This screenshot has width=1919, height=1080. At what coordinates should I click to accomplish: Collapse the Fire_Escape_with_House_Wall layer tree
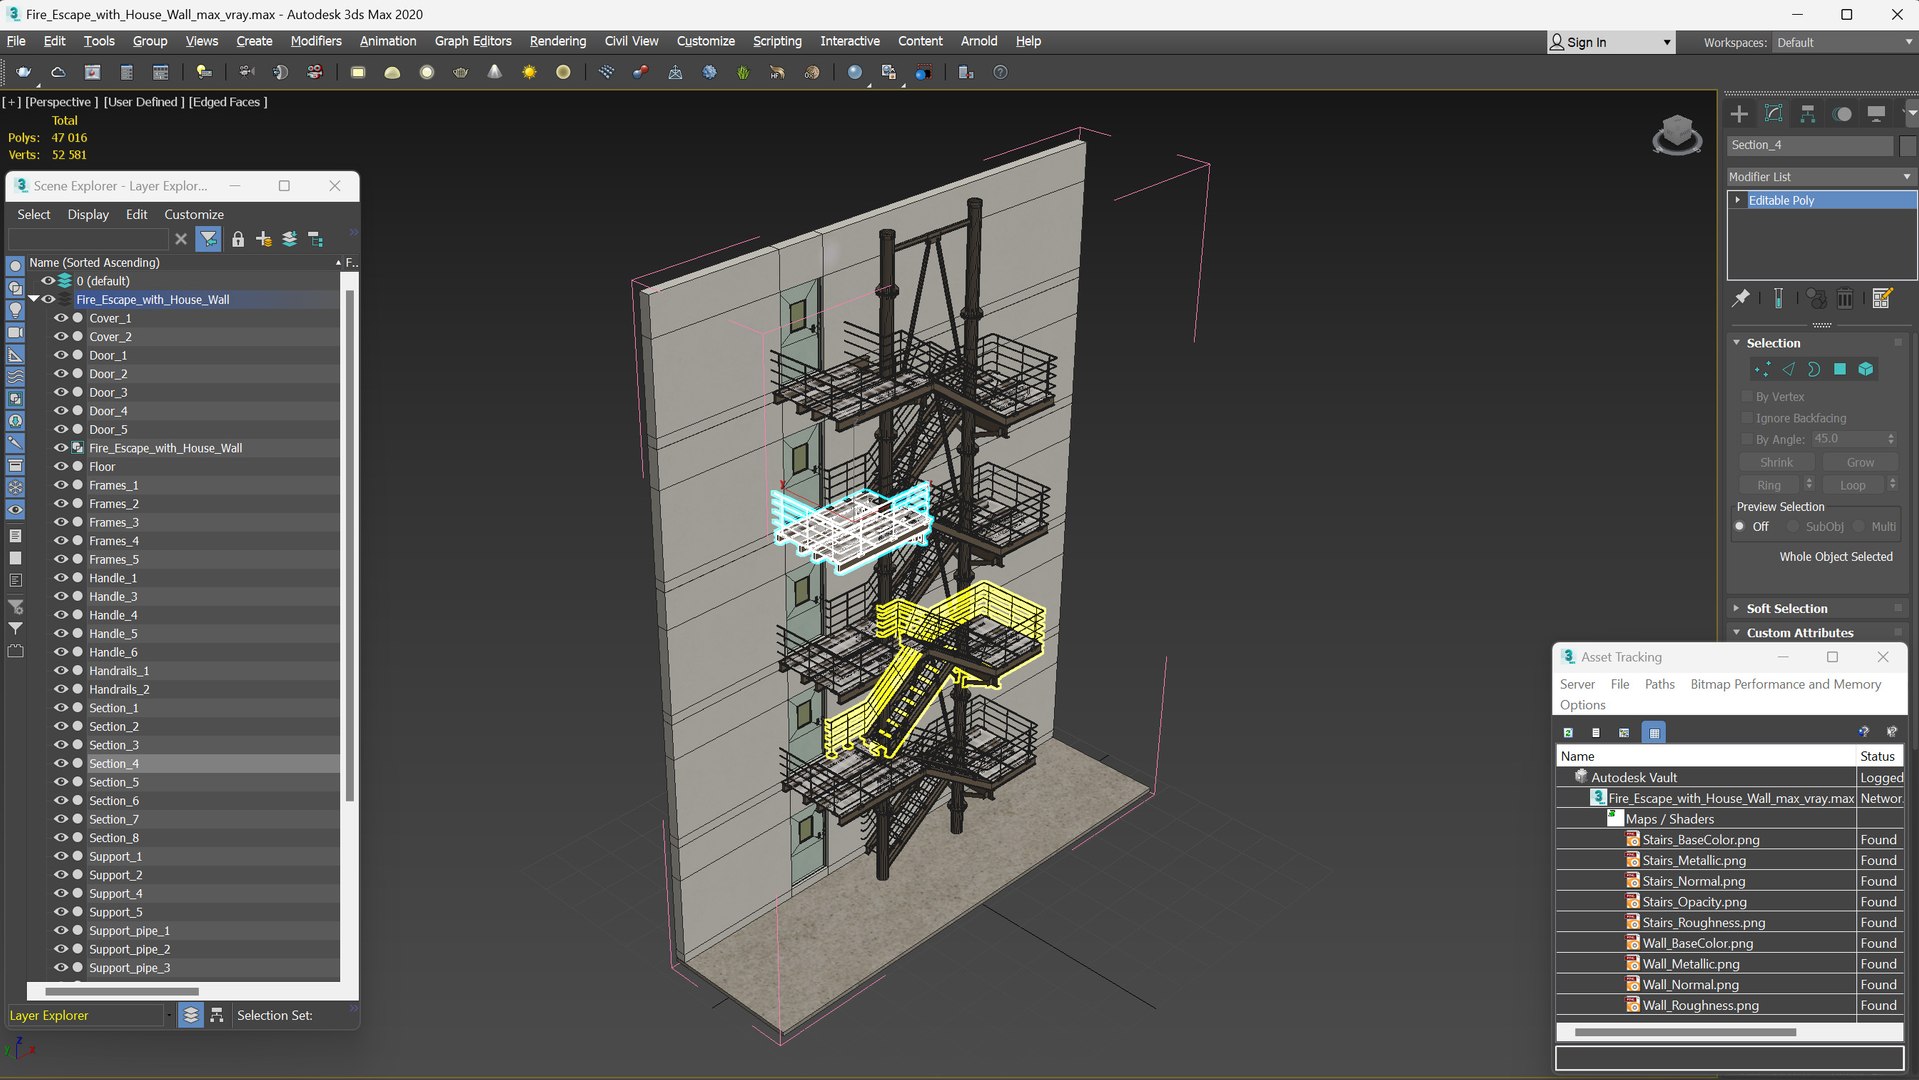tap(33, 299)
